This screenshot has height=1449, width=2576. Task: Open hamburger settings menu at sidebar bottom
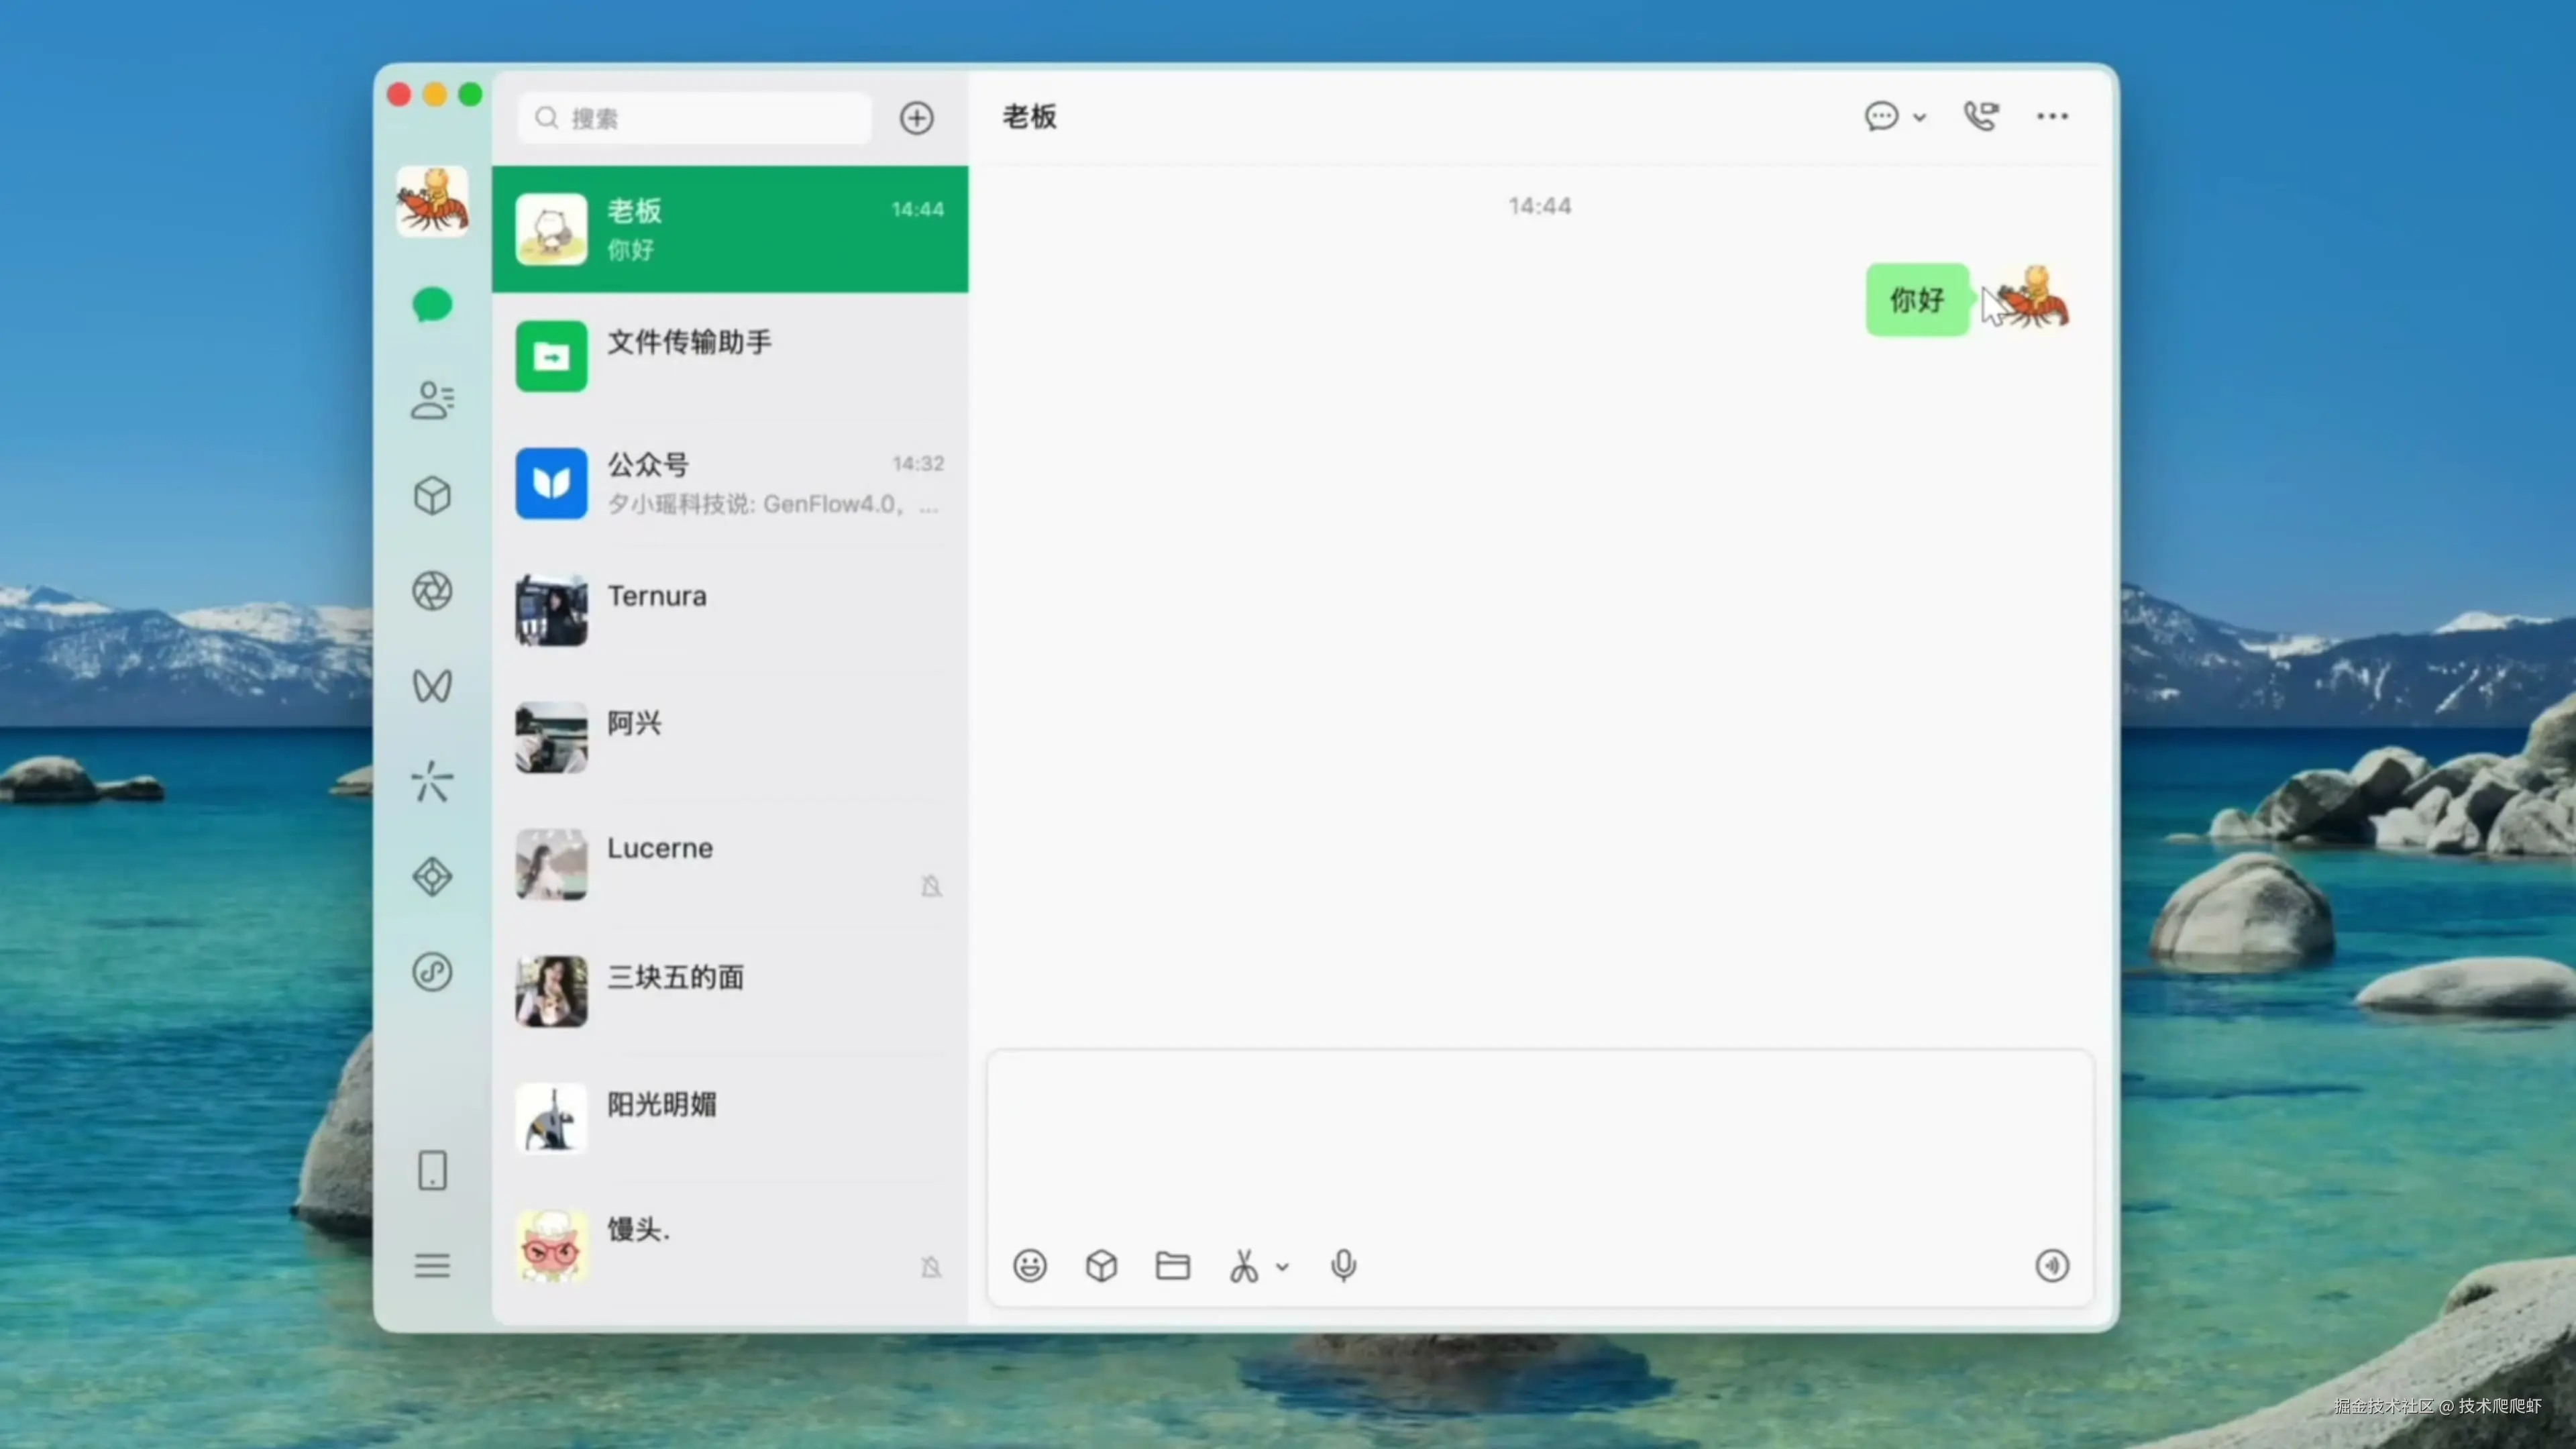tap(432, 1266)
